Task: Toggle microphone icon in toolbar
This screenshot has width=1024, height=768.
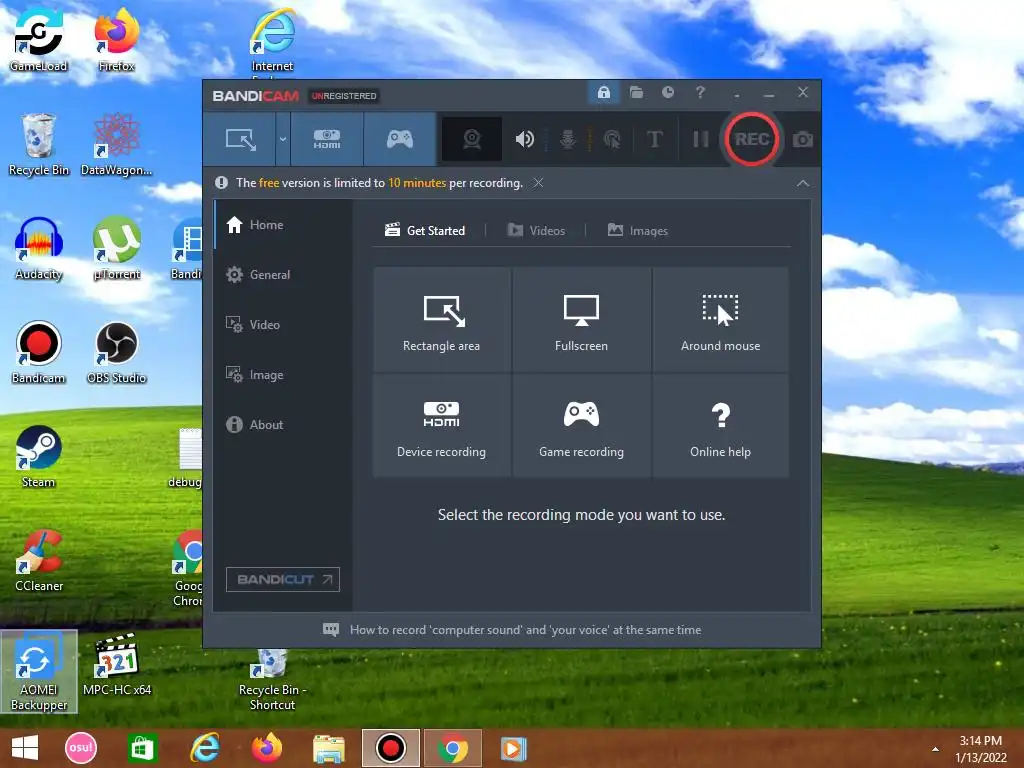Action: pyautogui.click(x=568, y=139)
